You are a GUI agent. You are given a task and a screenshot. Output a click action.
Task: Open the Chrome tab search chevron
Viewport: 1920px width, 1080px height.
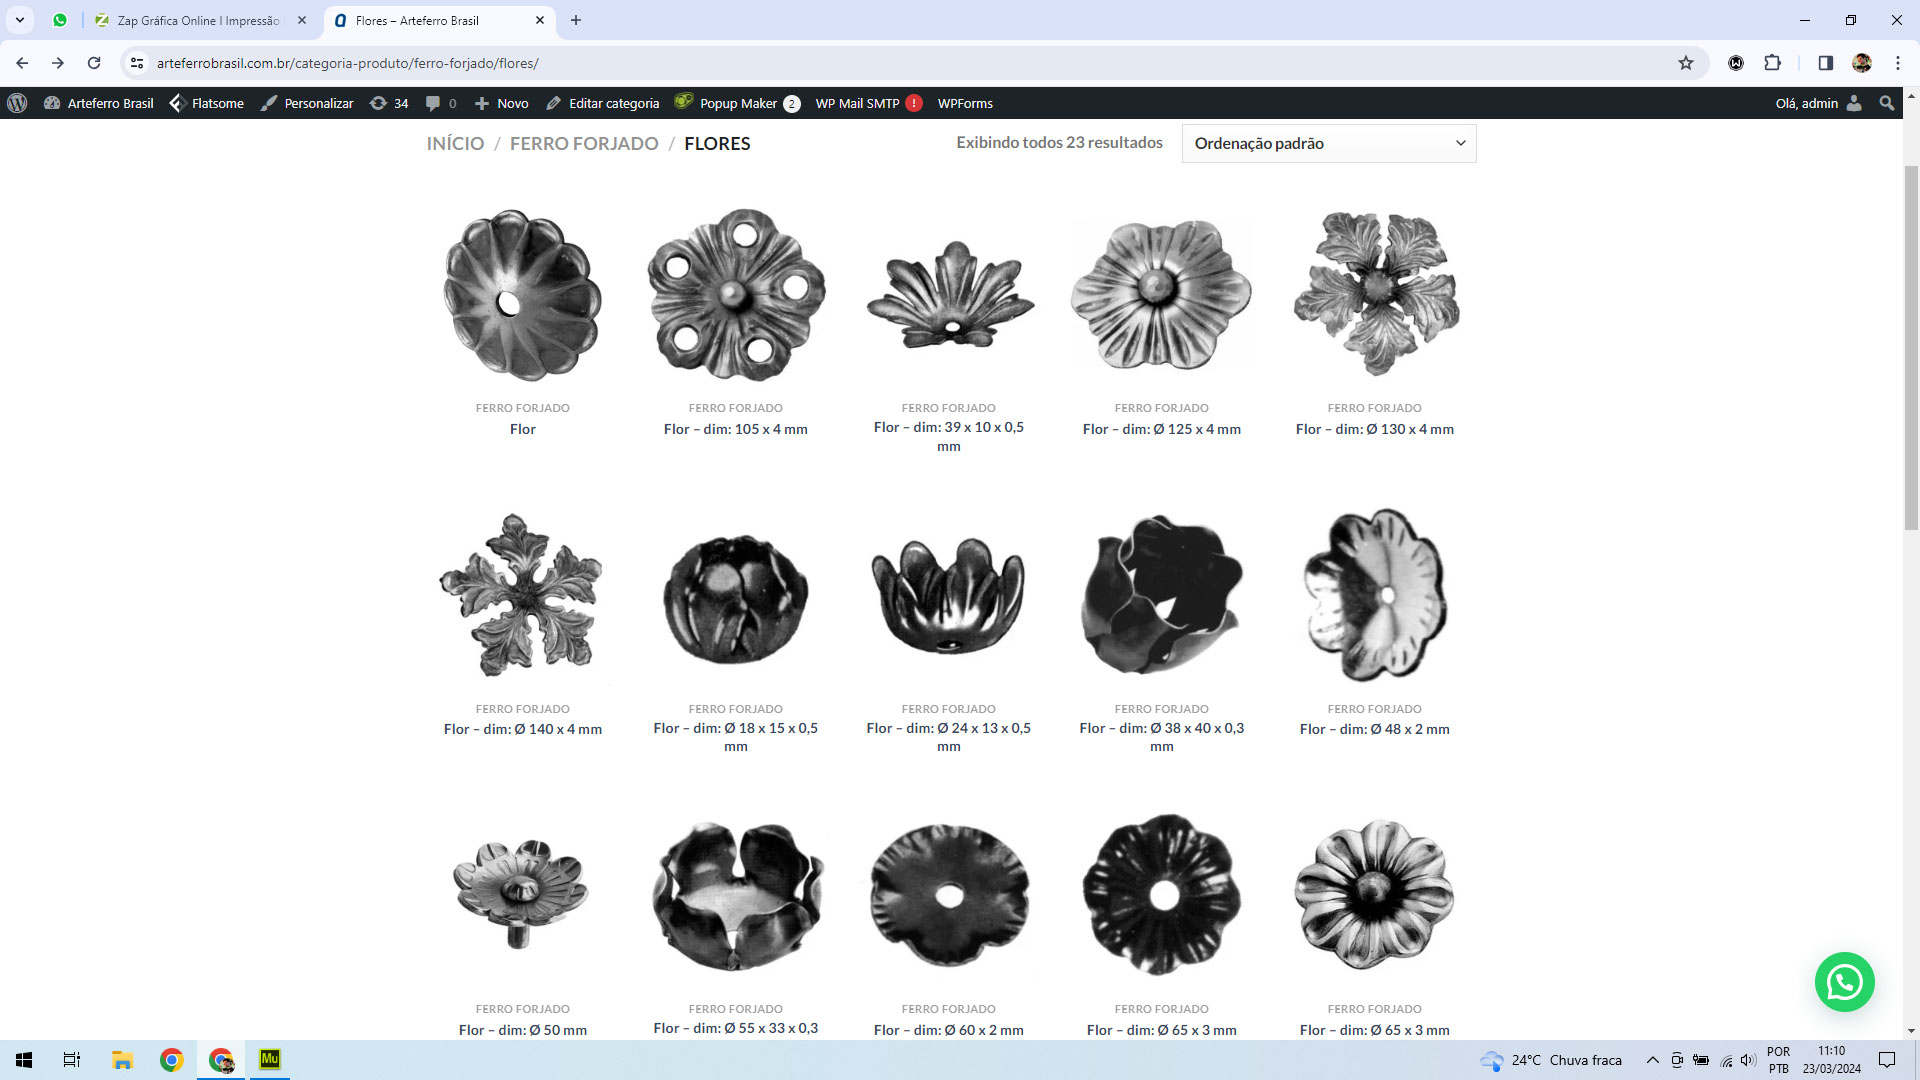click(x=19, y=20)
